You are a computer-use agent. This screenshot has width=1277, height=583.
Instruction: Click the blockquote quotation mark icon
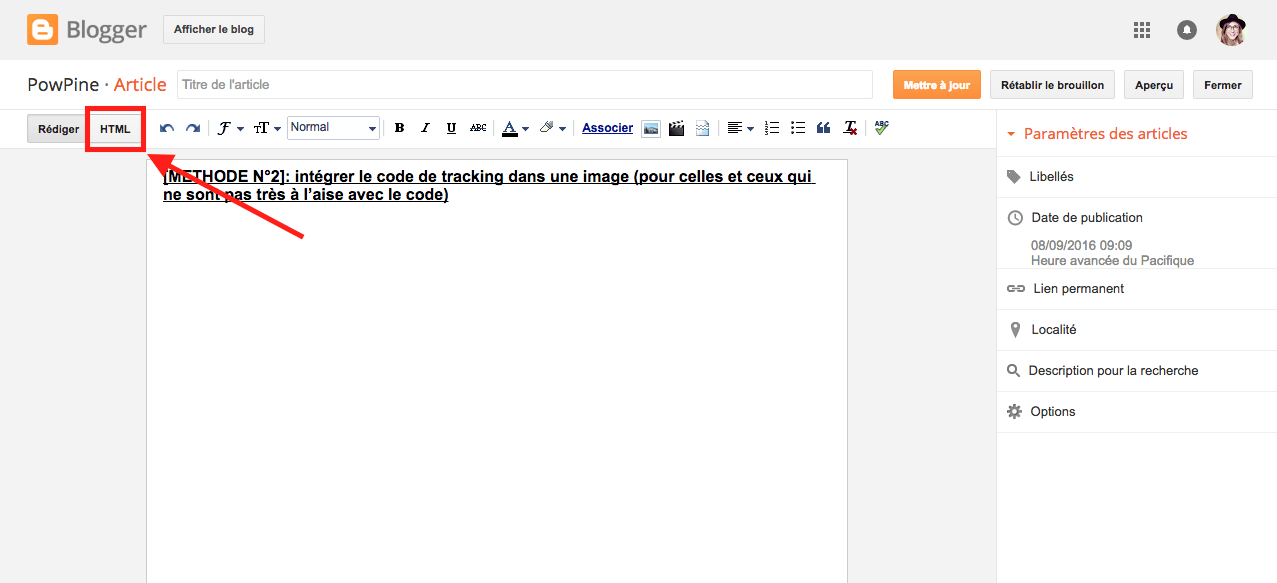point(824,128)
